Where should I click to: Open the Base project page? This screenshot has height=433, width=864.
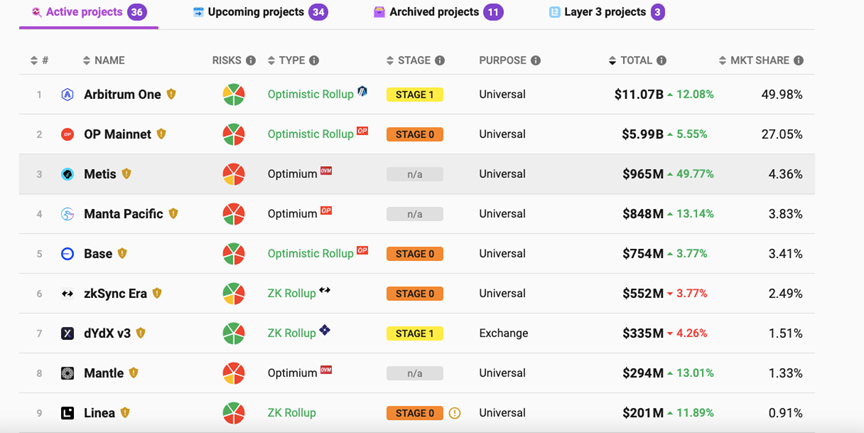98,254
